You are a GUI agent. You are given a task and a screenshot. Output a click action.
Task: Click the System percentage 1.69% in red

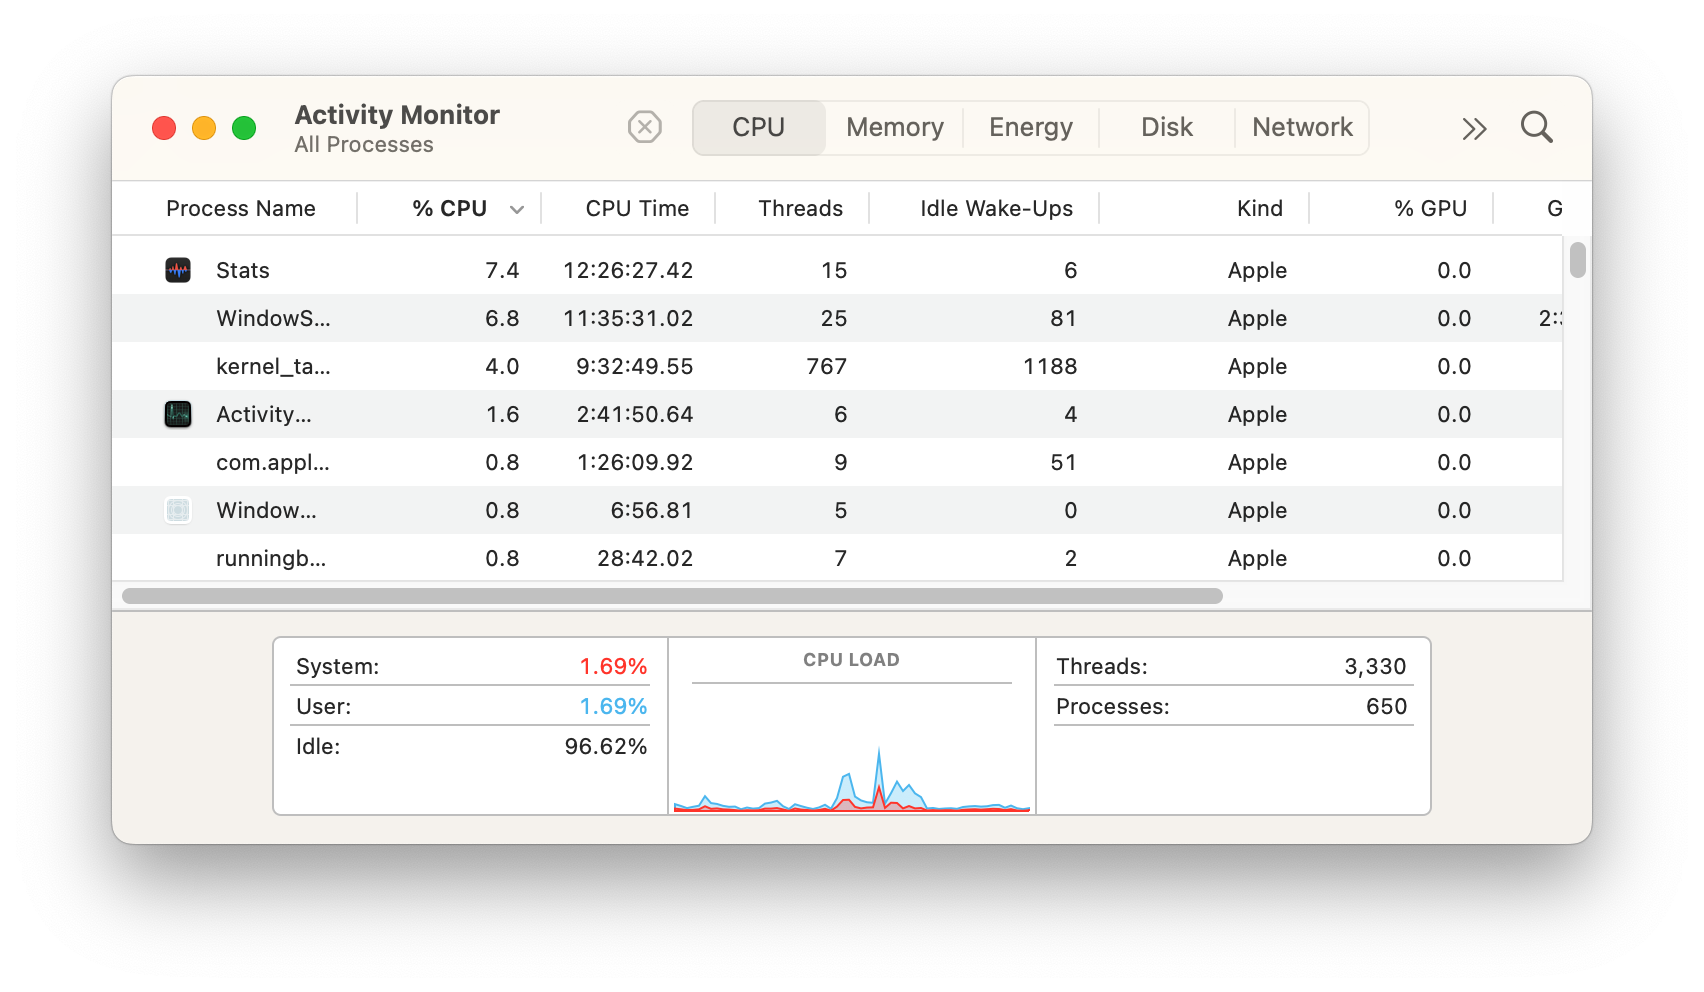(613, 666)
